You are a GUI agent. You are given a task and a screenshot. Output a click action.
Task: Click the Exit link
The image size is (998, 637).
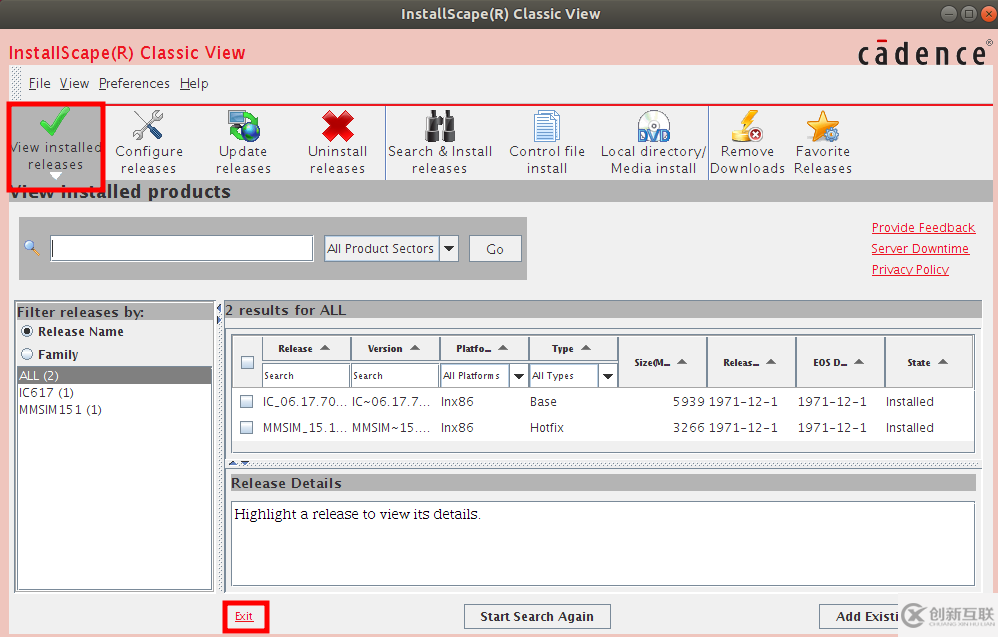(x=244, y=616)
